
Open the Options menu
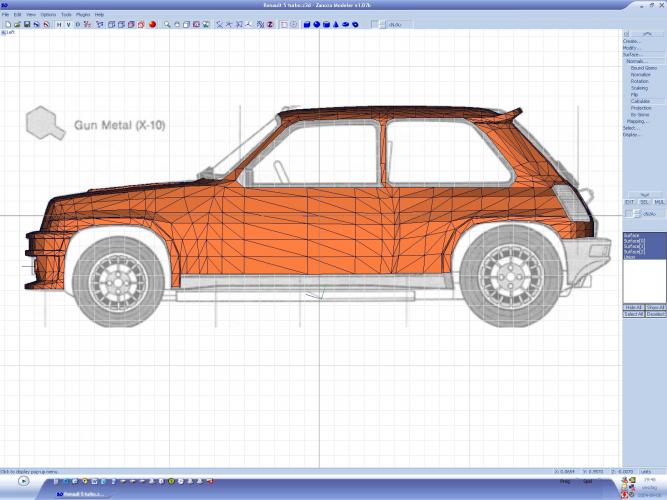(48, 15)
